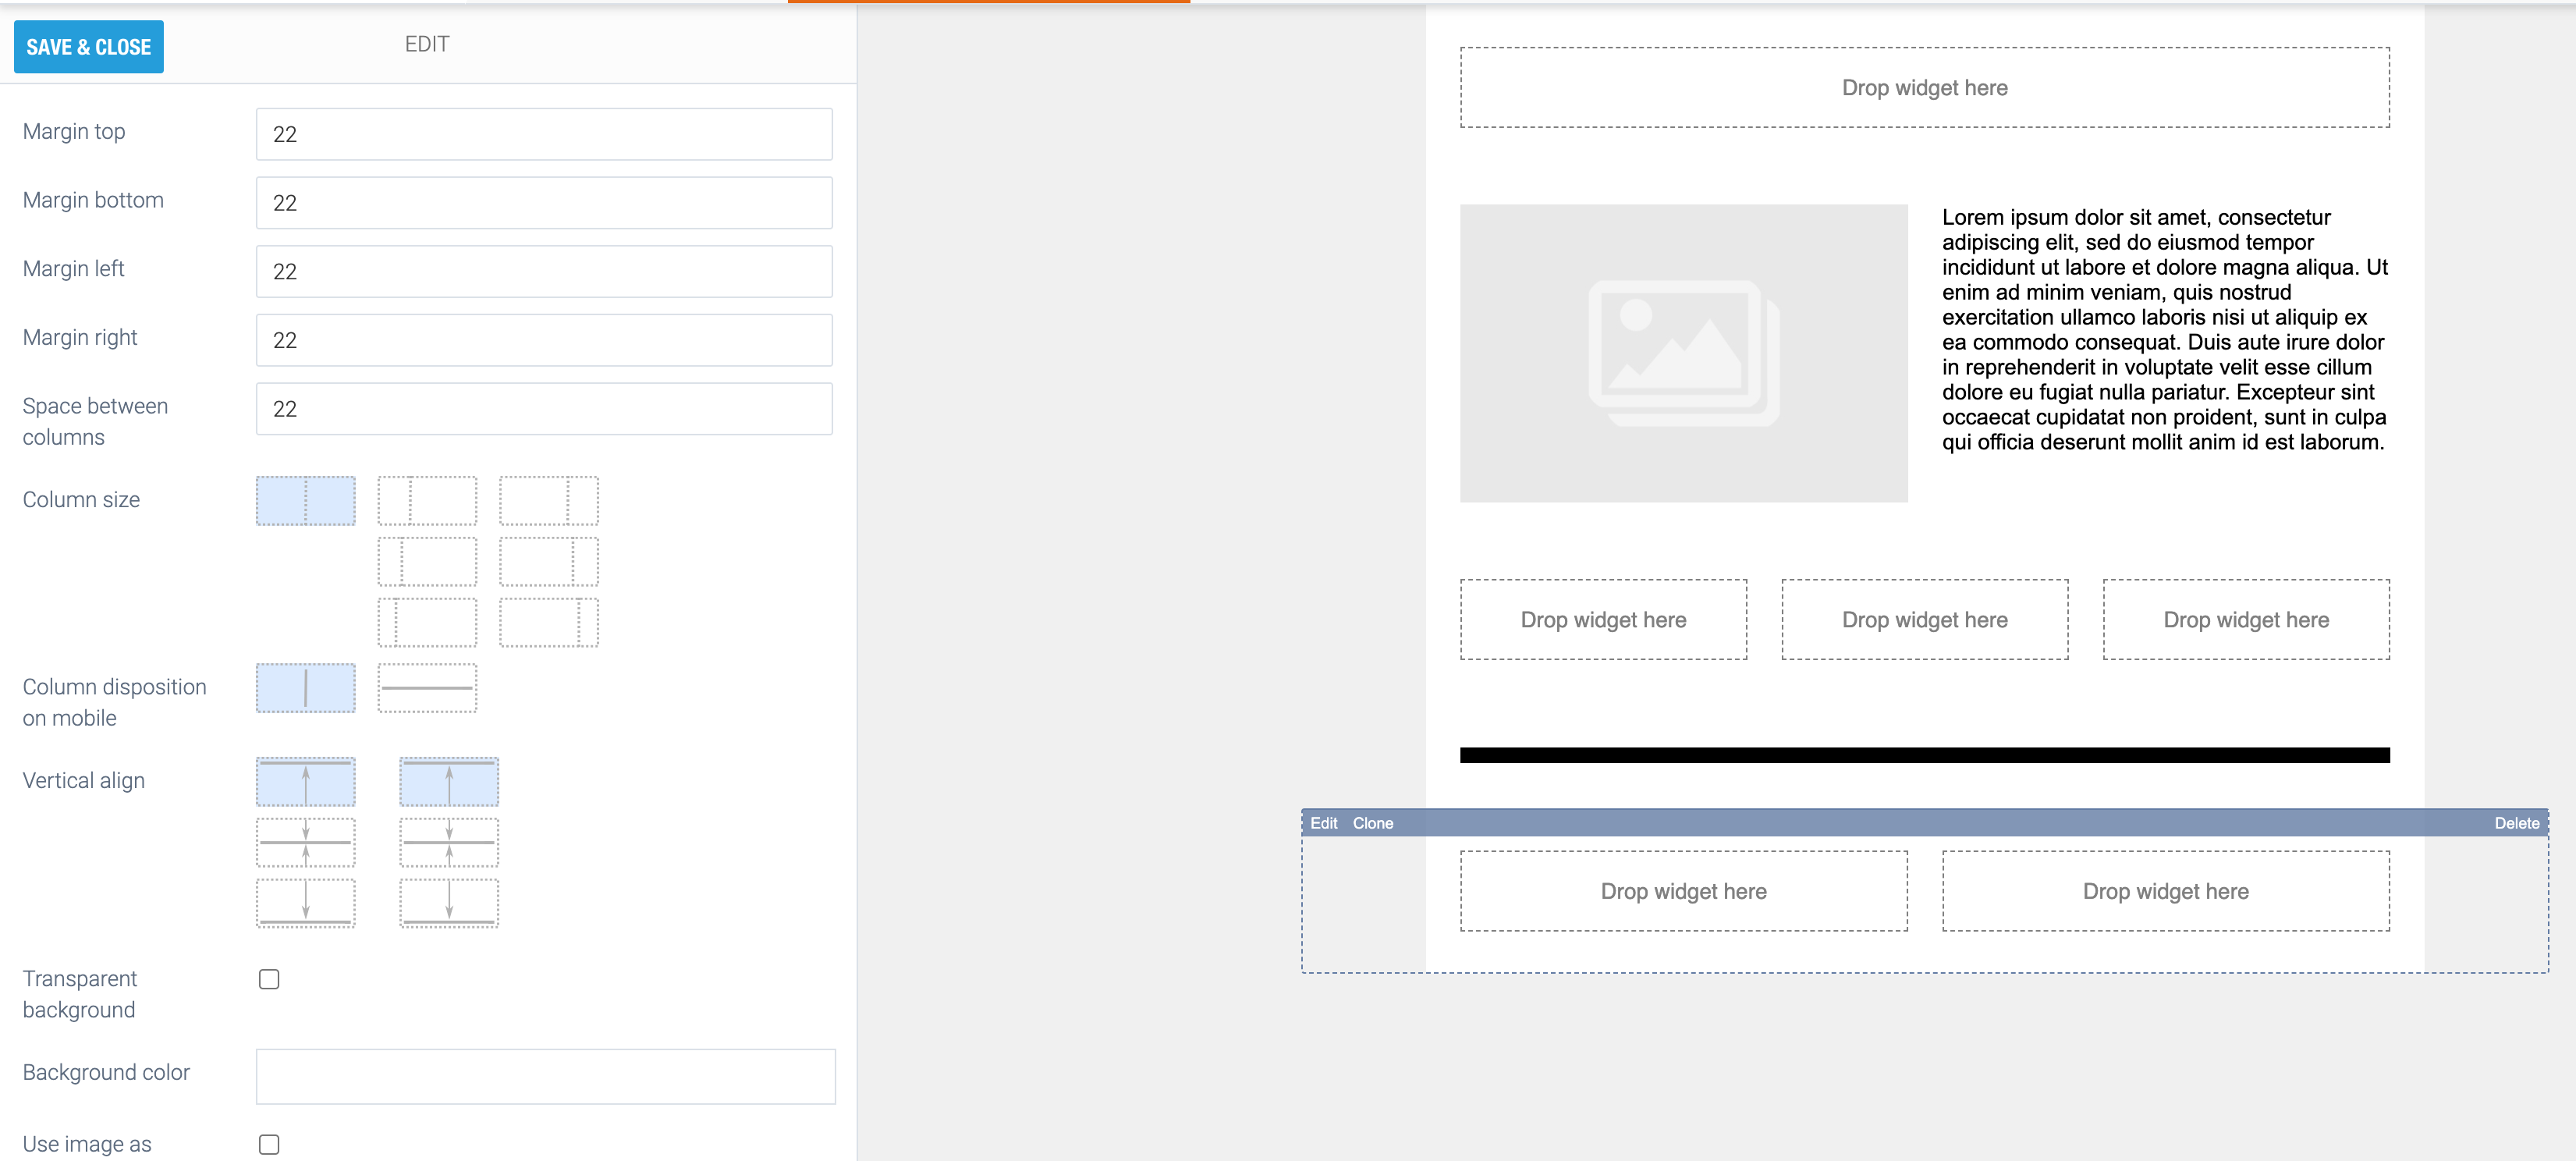This screenshot has width=2576, height=1161.
Task: Delete the selected two-column row
Action: [x=2516, y=823]
